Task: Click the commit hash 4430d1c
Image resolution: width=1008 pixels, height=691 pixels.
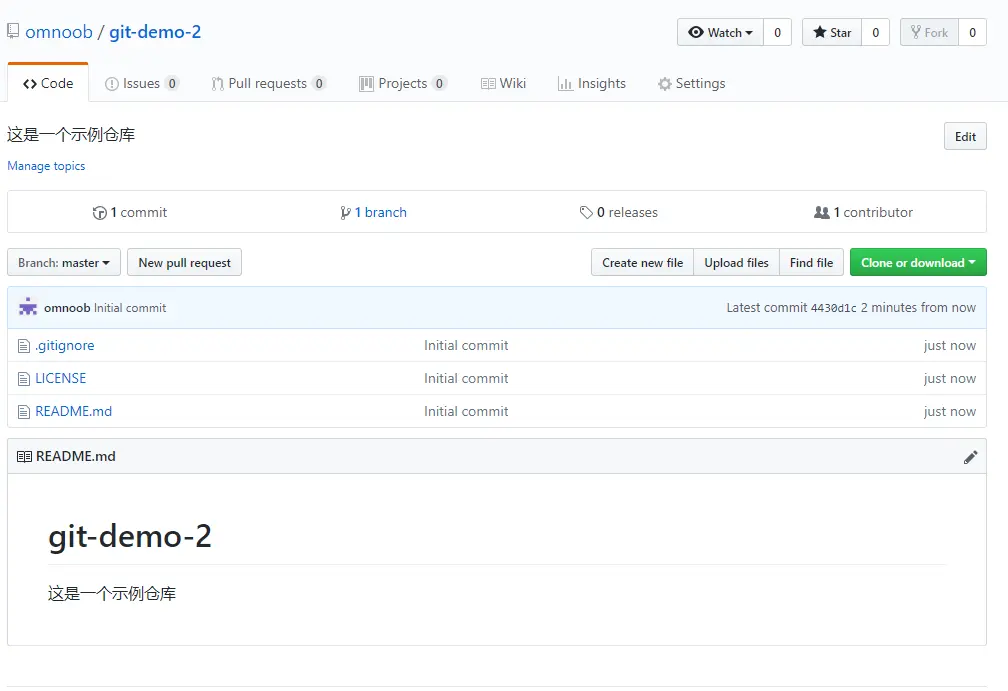Action: pos(834,308)
